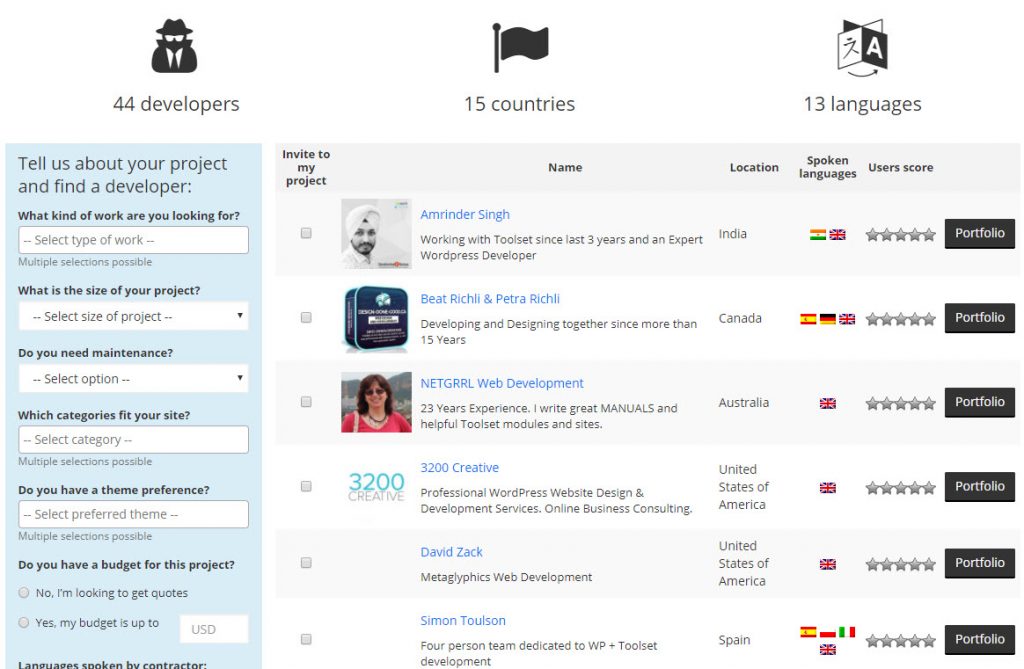Click Amrinder Singh's profile photo

pos(376,233)
